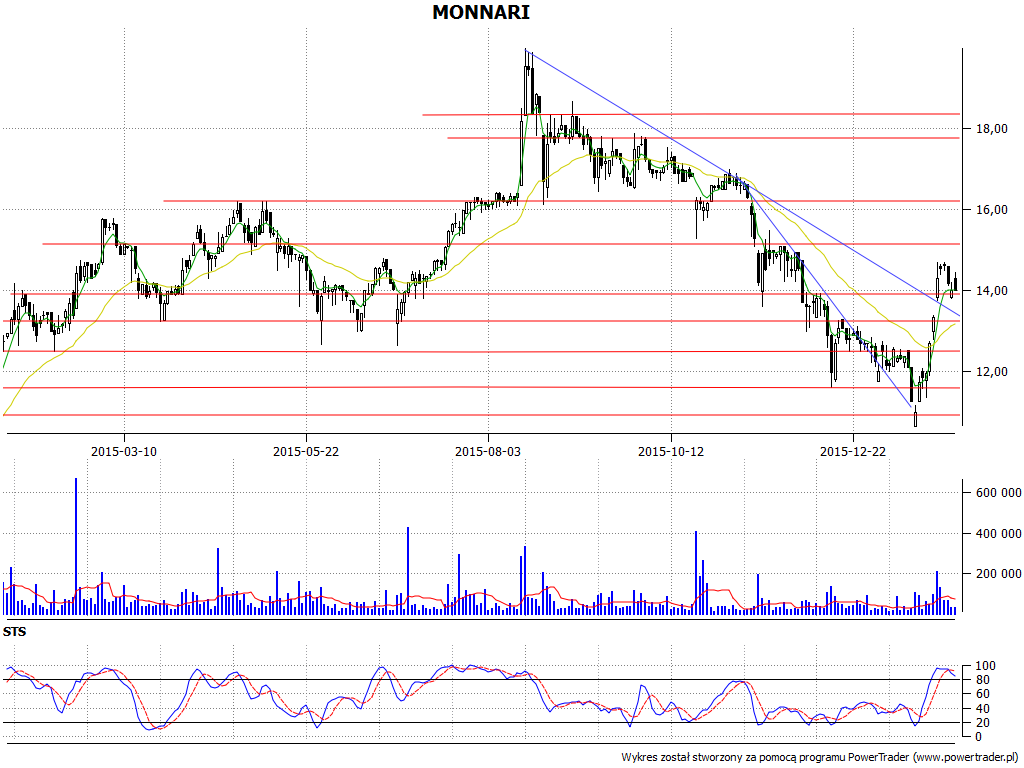Screen dimensions: 1024x768
Task: Click the 100 level on STS axis
Action: coord(985,666)
